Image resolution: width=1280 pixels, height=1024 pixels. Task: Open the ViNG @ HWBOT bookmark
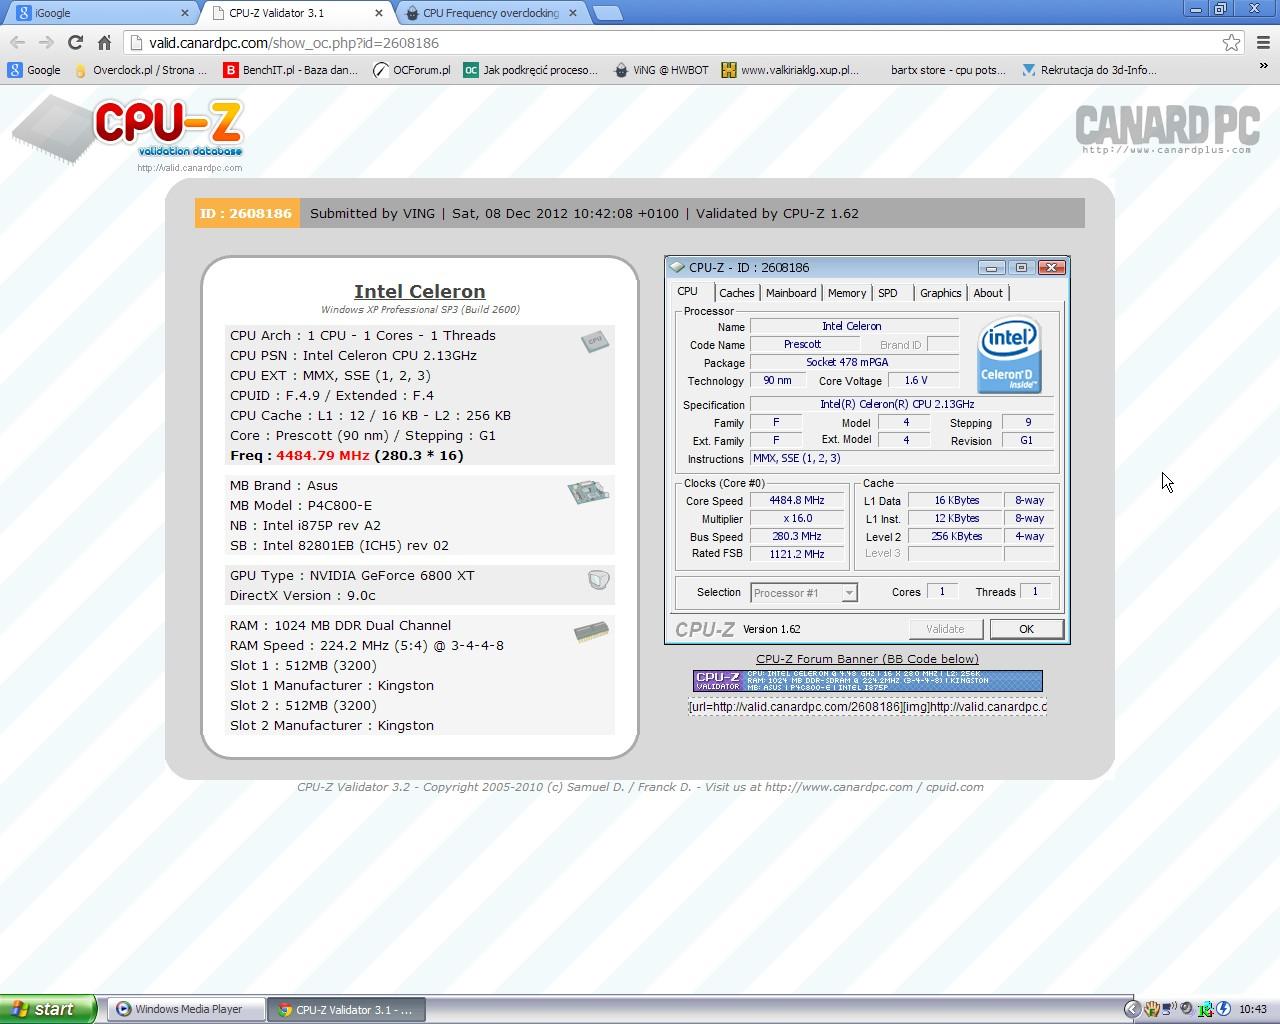[661, 70]
